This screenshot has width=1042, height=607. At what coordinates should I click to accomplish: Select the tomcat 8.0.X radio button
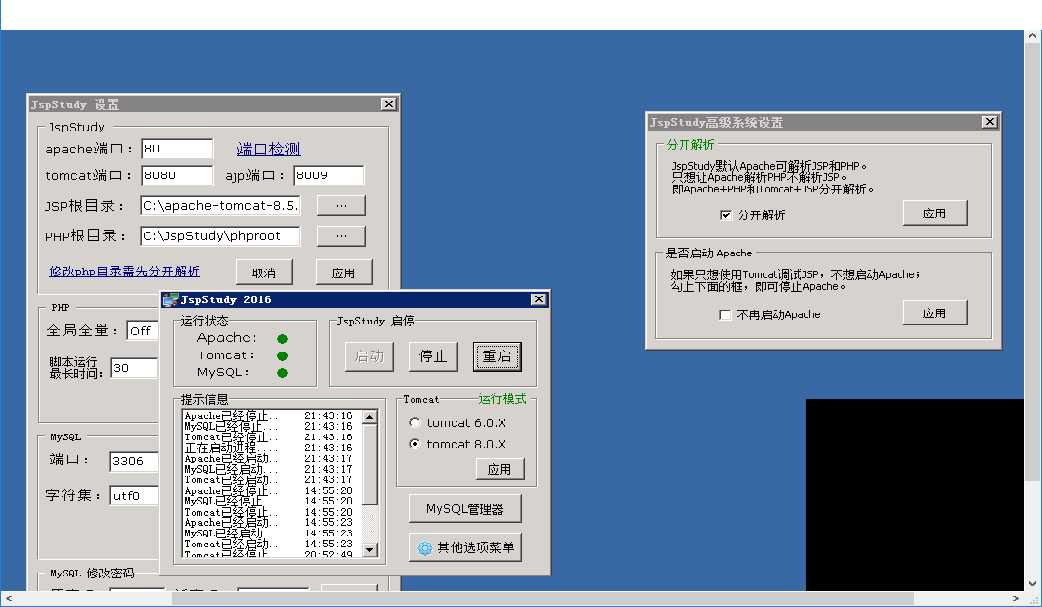(x=415, y=443)
